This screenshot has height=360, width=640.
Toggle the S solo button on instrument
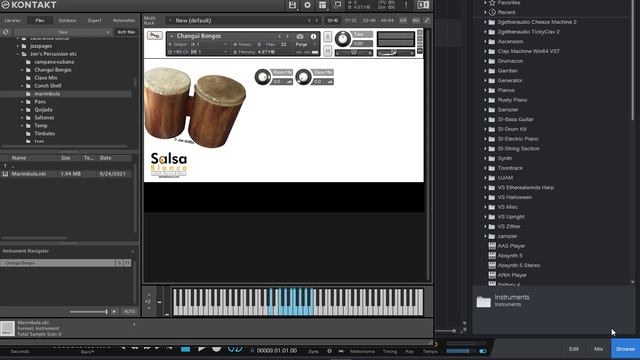pyautogui.click(x=327, y=37)
